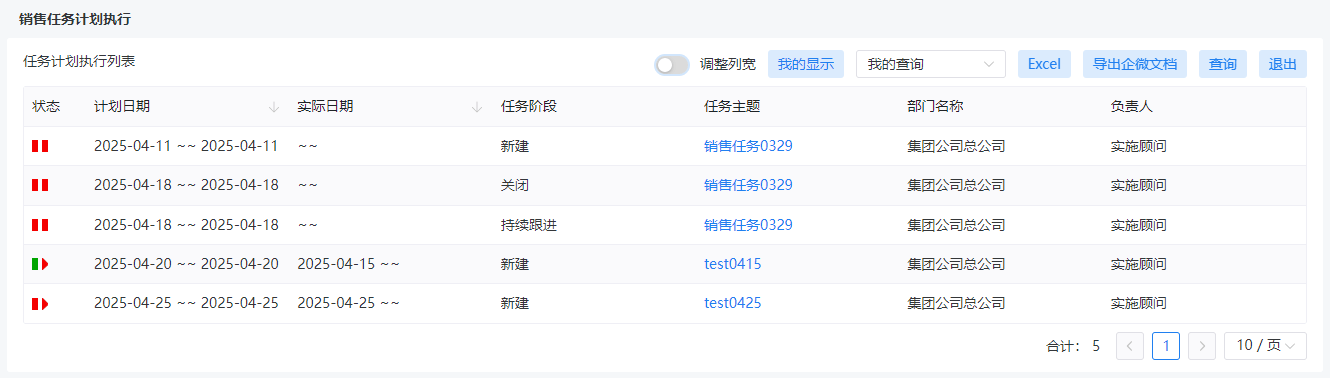The height and width of the screenshot is (378, 1330).
Task: Click the 任务主题 column header
Action: click(732, 107)
